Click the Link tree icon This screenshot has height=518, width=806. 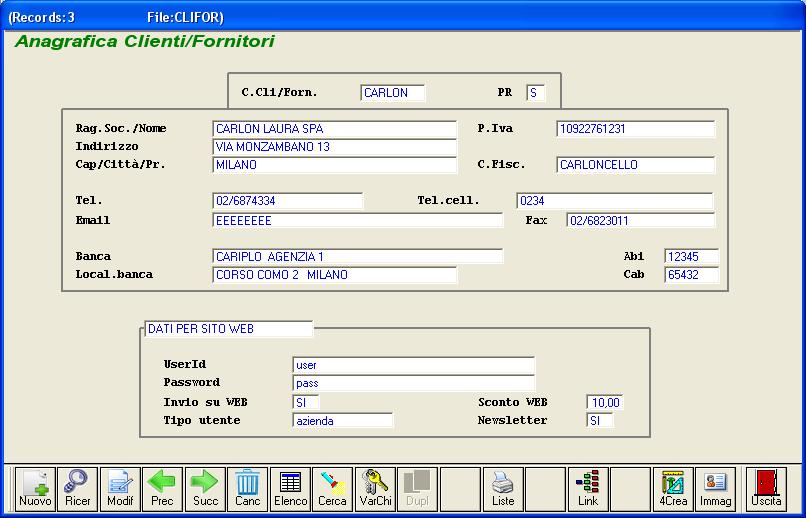[x=588, y=488]
